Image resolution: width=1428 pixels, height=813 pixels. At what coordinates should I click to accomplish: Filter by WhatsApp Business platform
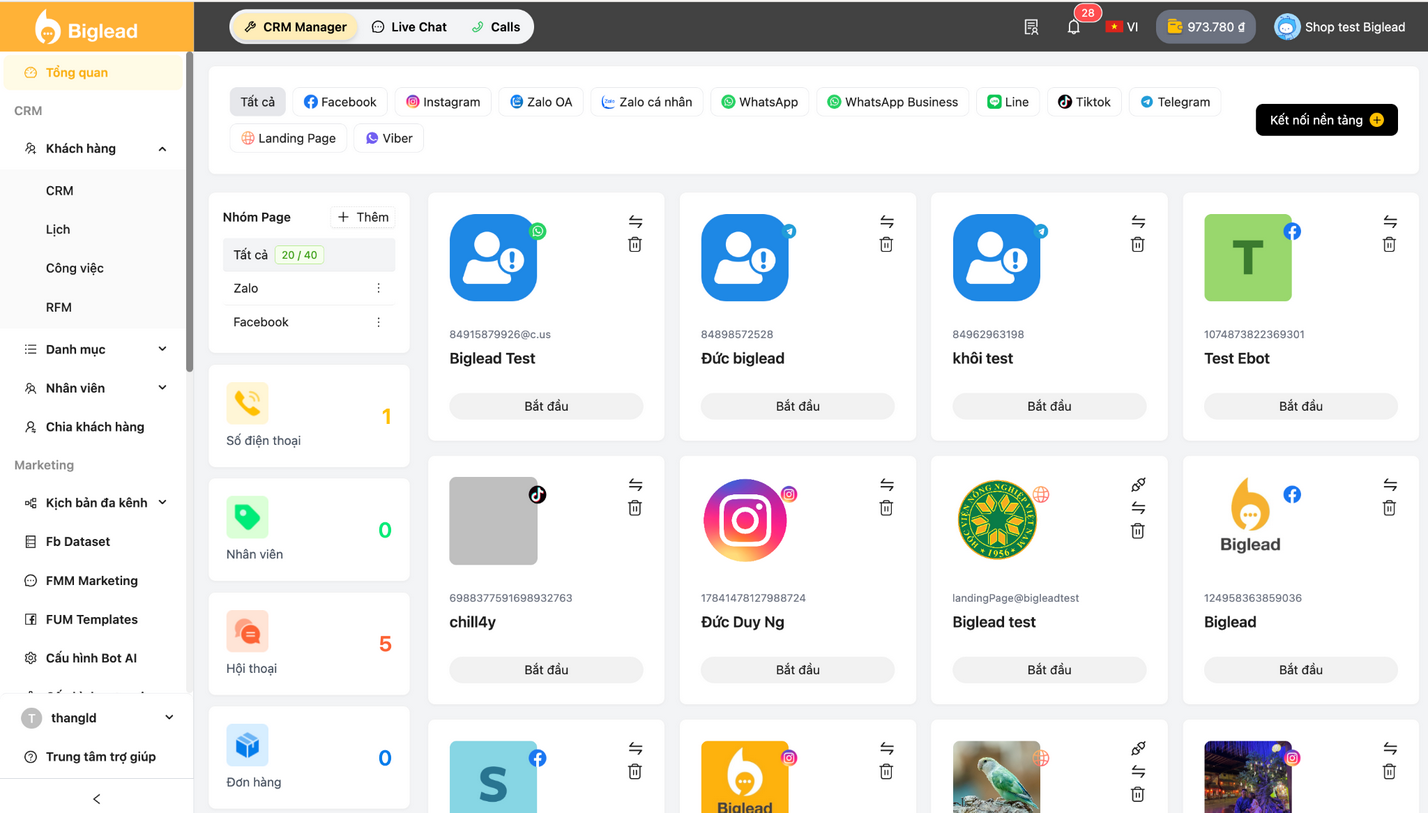(x=893, y=102)
